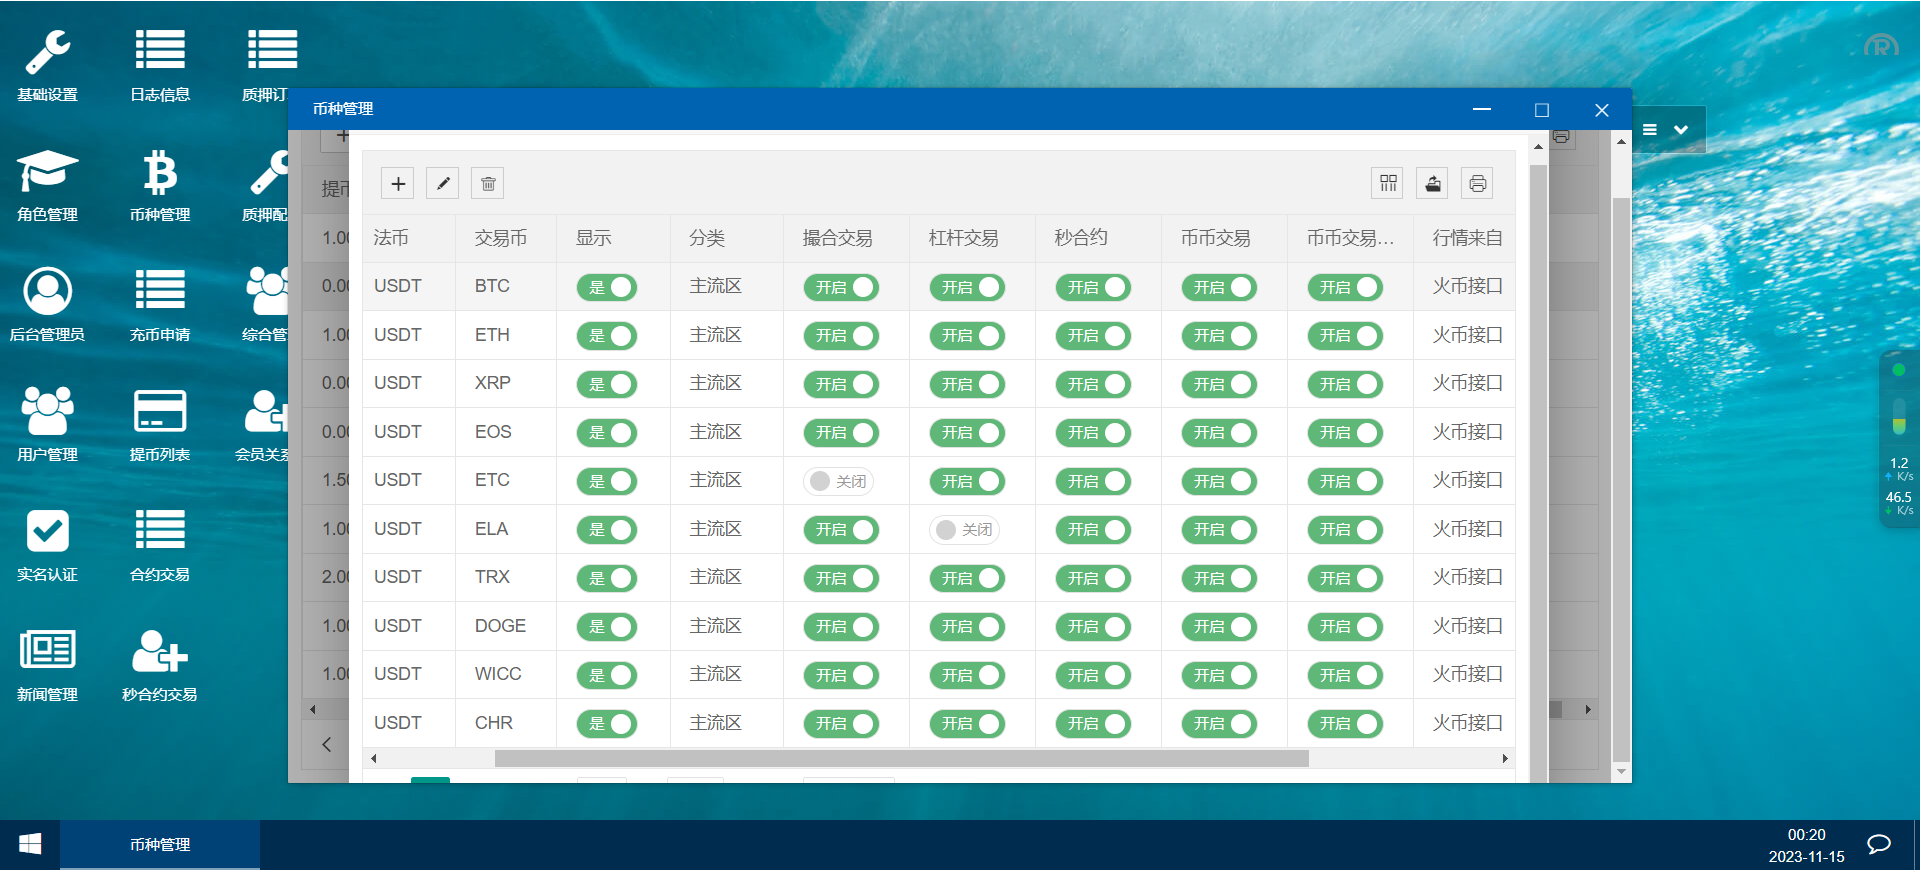
Task: Open 新闻管理 desktop icon
Action: [47, 664]
